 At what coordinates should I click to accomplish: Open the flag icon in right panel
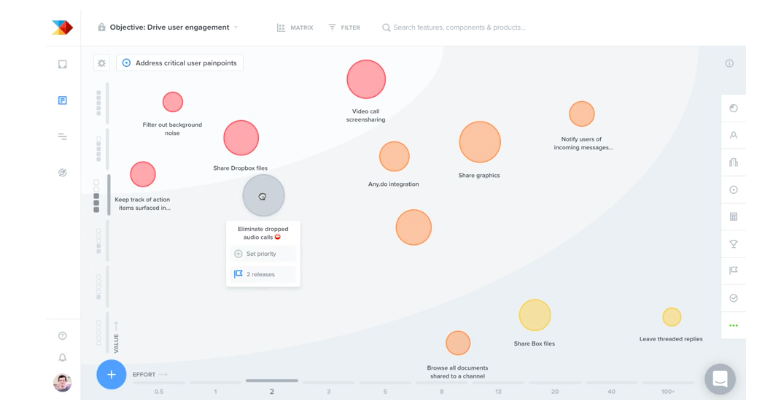click(x=733, y=270)
